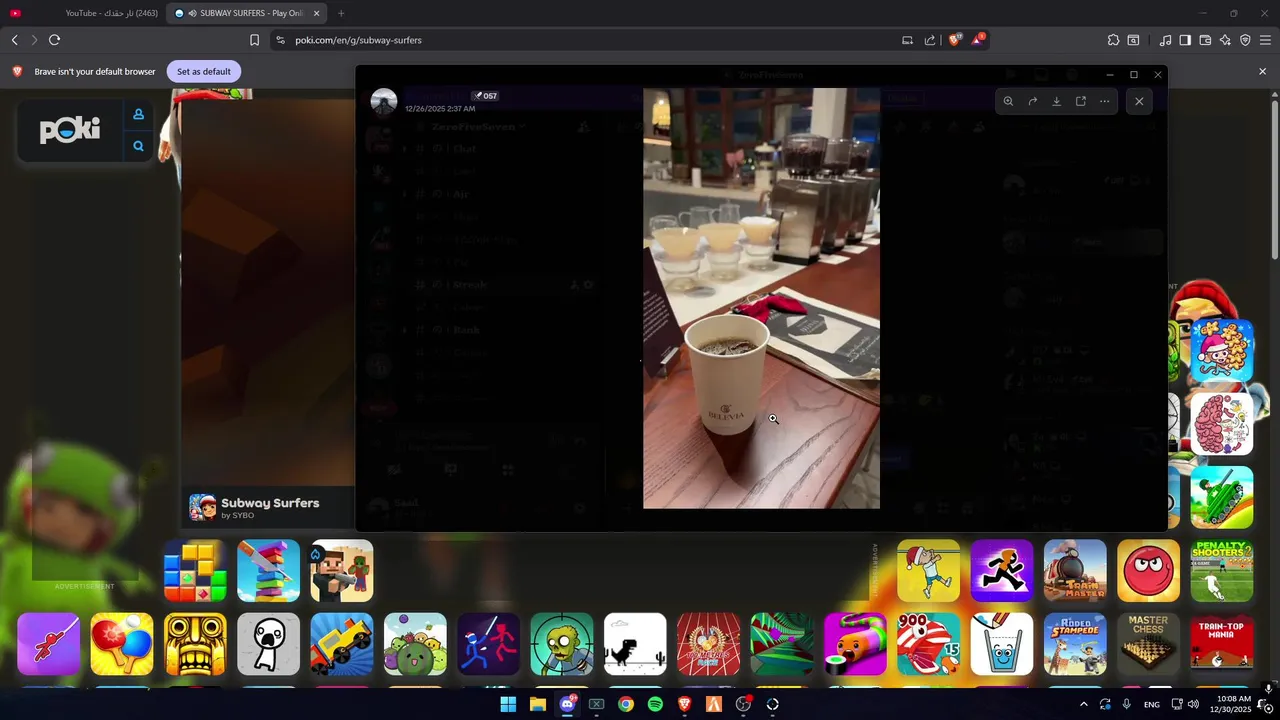Viewport: 1280px width, 720px height.
Task: Open the Chrome Dino game thumbnail
Action: point(635,644)
